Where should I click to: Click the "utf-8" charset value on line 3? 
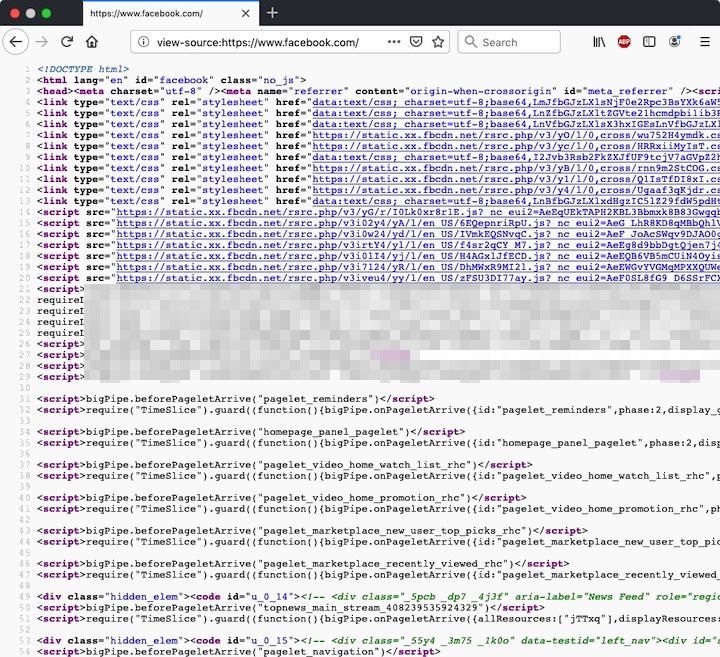[x=180, y=91]
